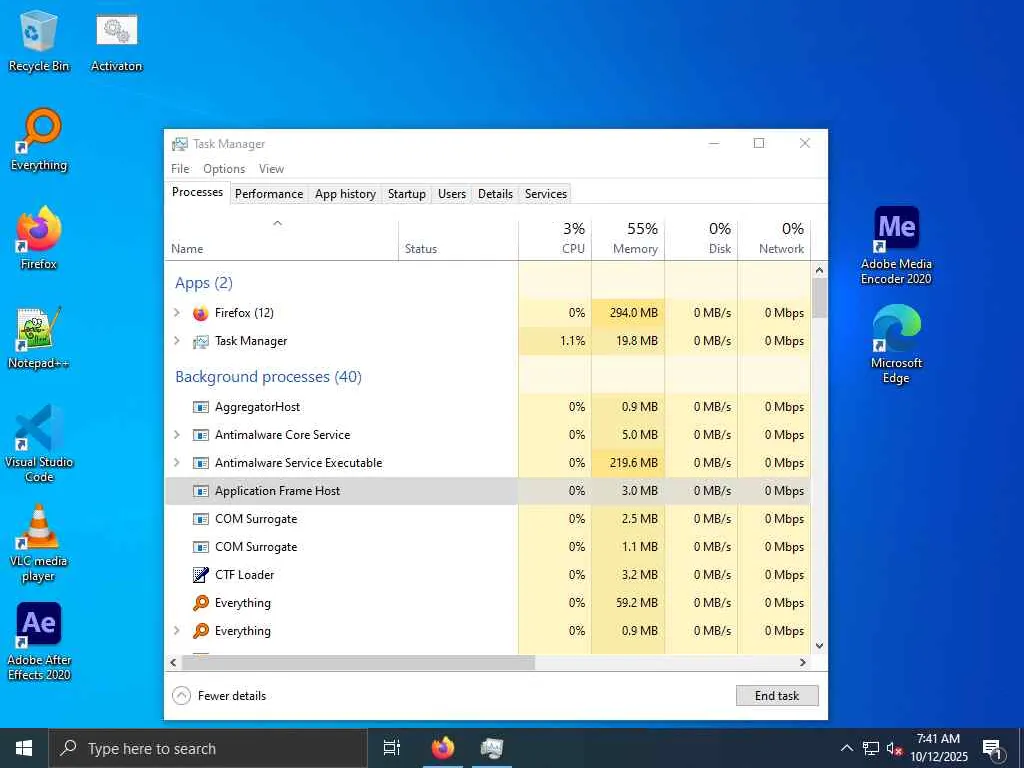This screenshot has width=1024, height=768.
Task: Open the notification center icon
Action: [992, 749]
